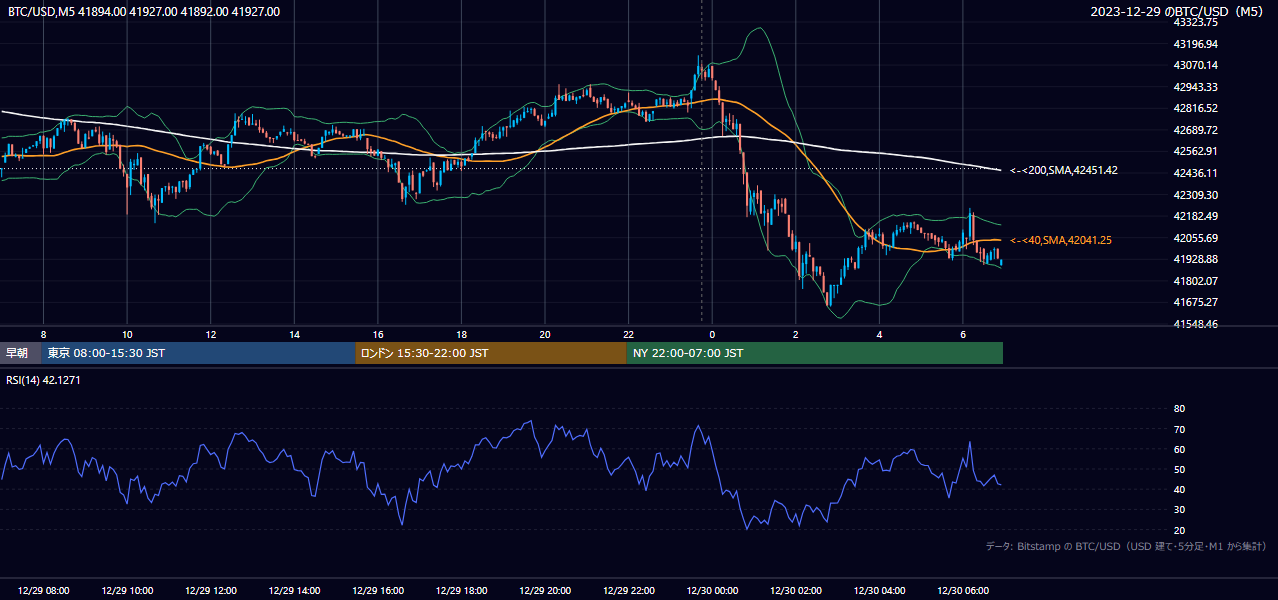This screenshot has width=1278, height=600.
Task: Click the RSI scale value 70
Action: 1179,429
